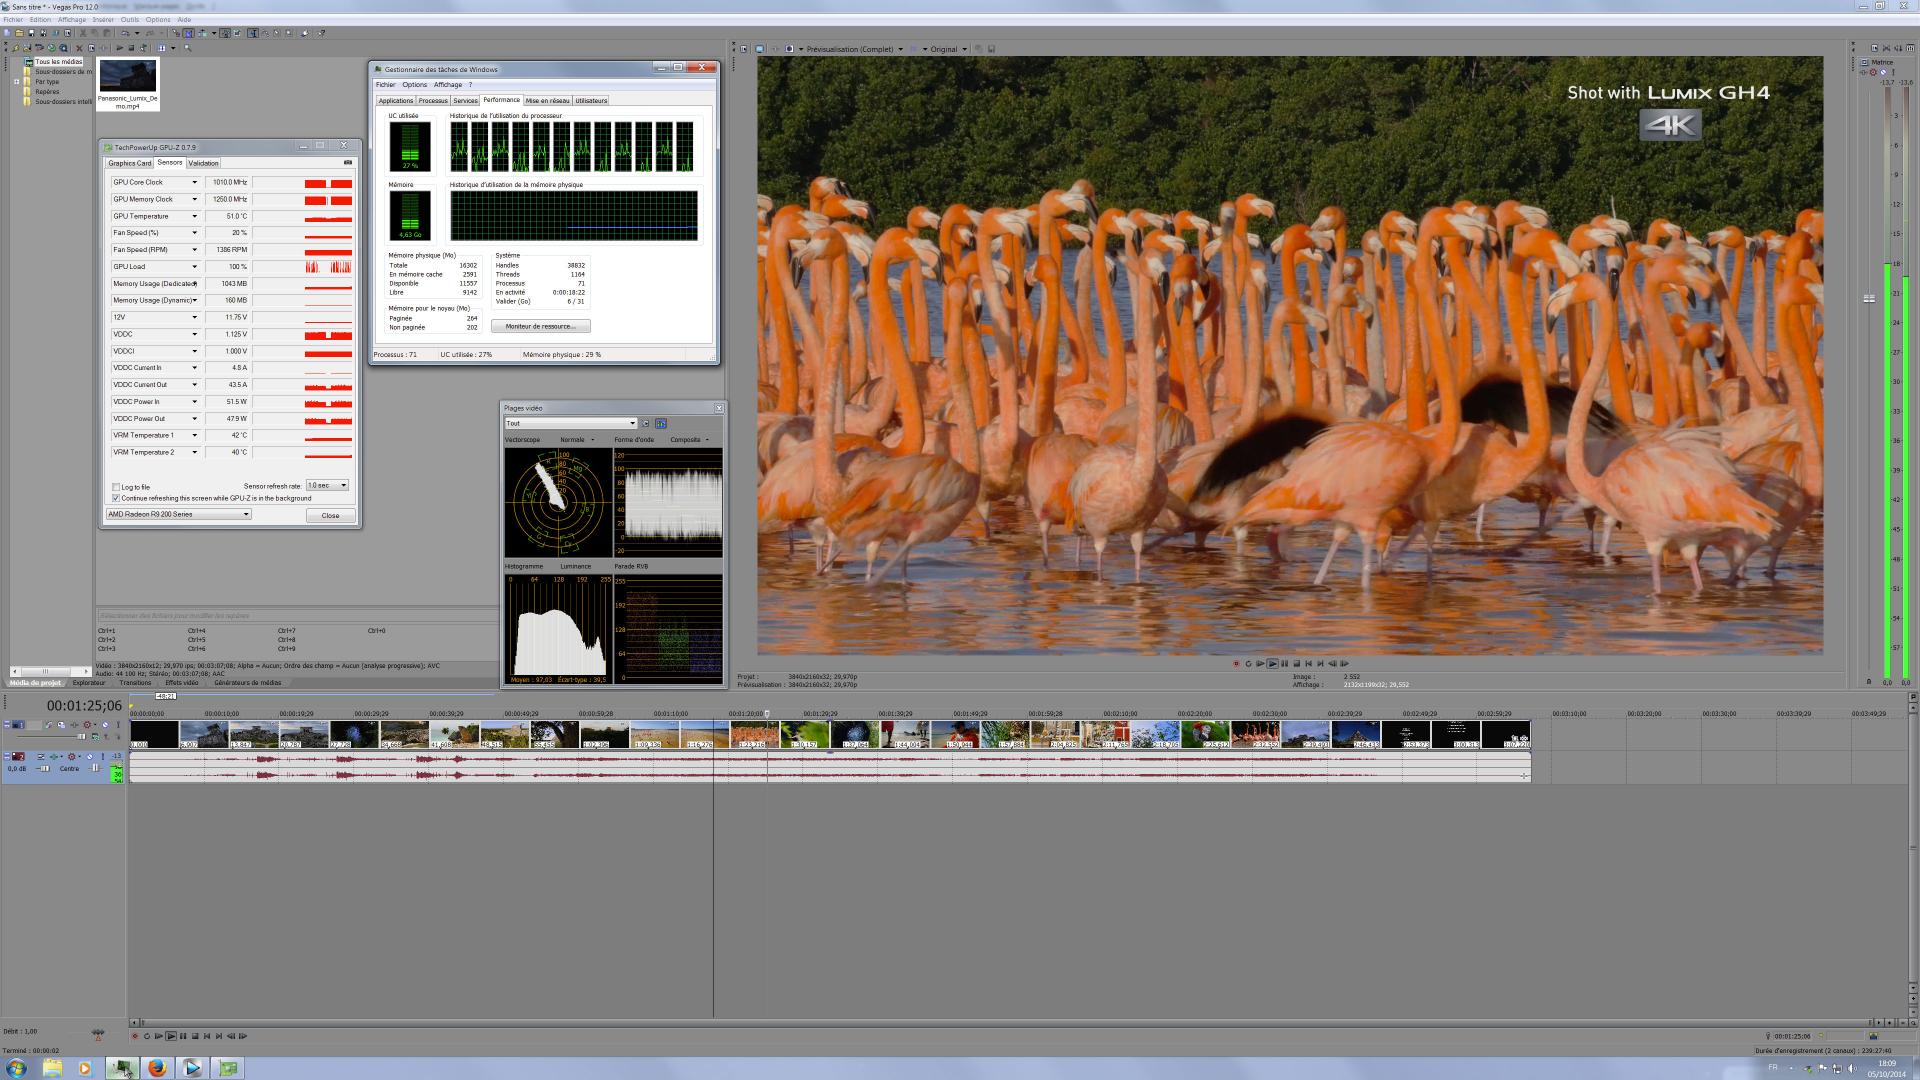Toggle Mute on audio track 2

pyautogui.click(x=89, y=756)
